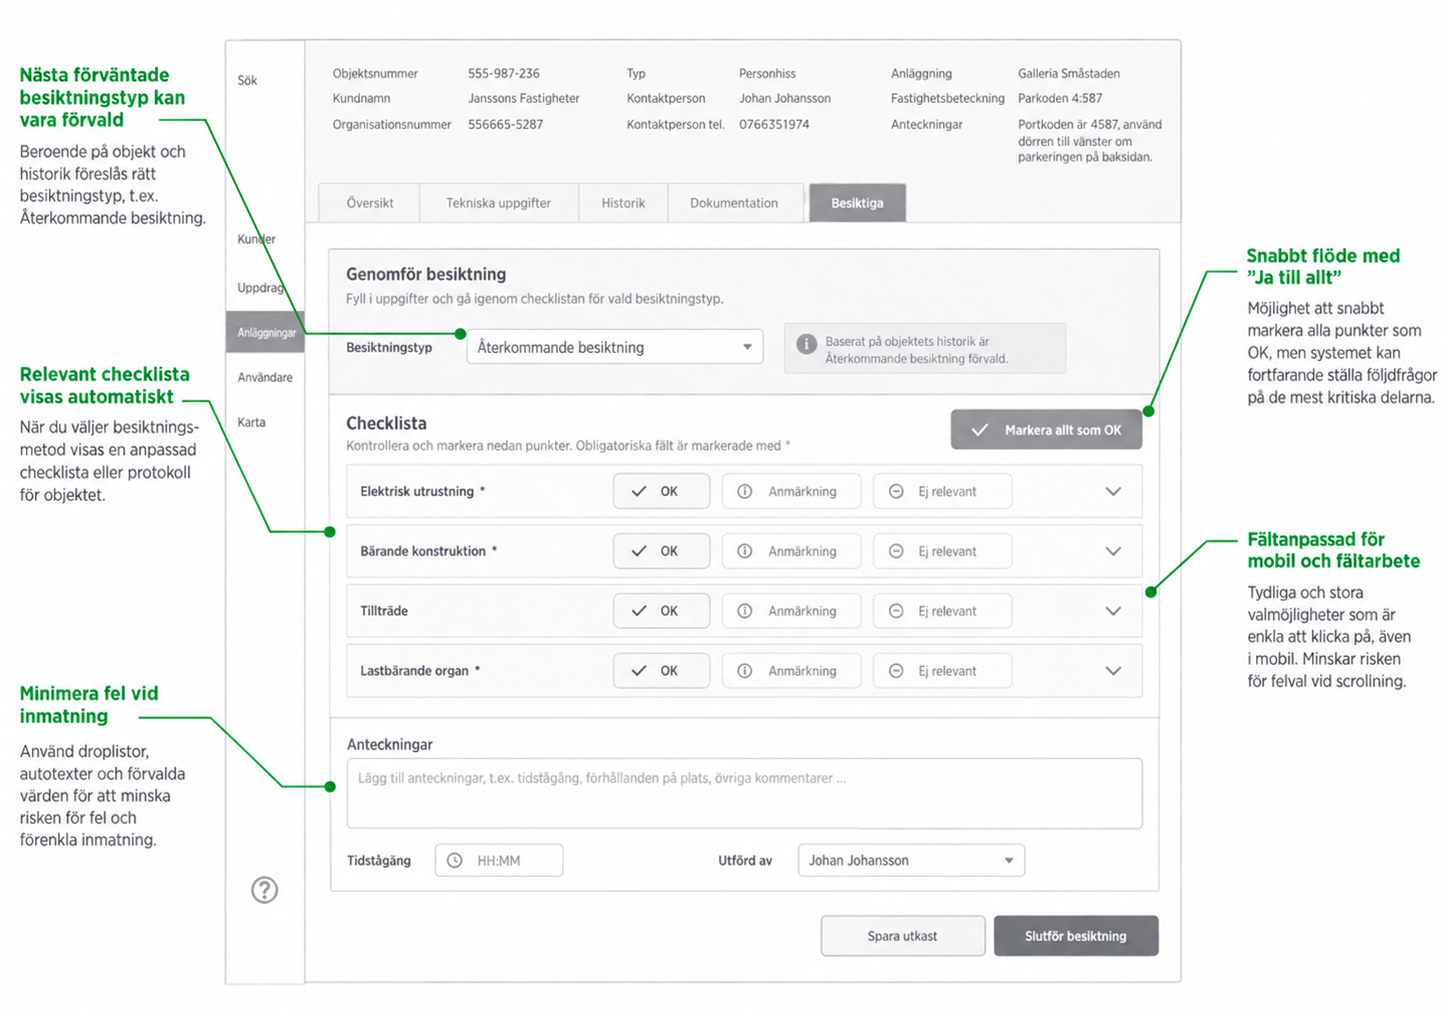Click the phone number 0766351974
Screen dimensions: 1448x1012
coord(774,124)
